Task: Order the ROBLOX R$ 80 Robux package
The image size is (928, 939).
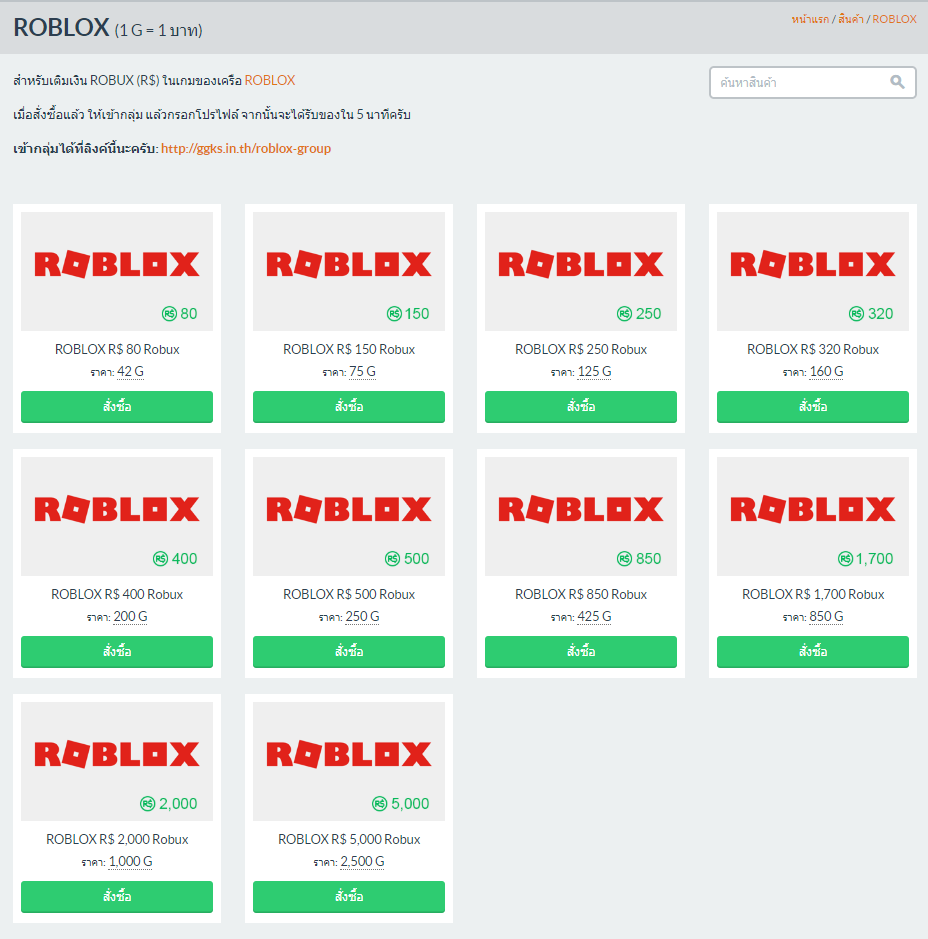Action: coord(117,407)
